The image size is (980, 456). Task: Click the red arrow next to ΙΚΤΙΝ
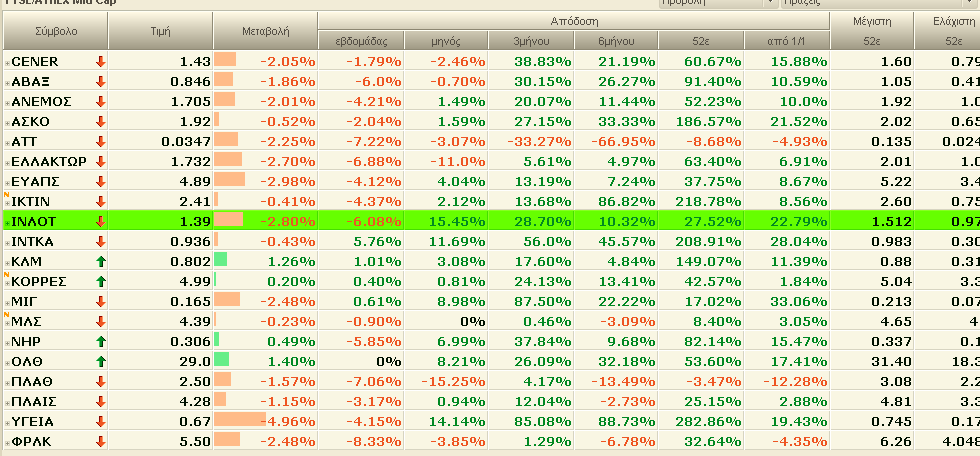tap(101, 201)
